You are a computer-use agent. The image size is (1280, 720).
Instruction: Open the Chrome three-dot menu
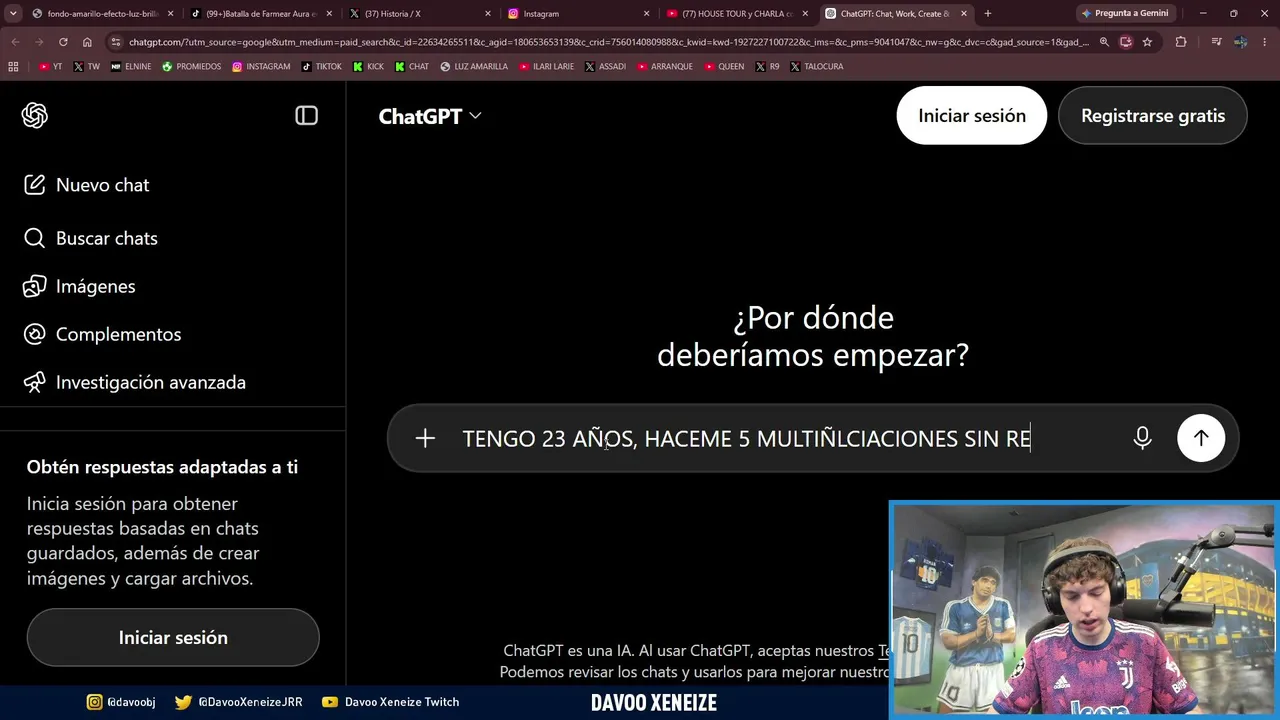click(x=1265, y=42)
